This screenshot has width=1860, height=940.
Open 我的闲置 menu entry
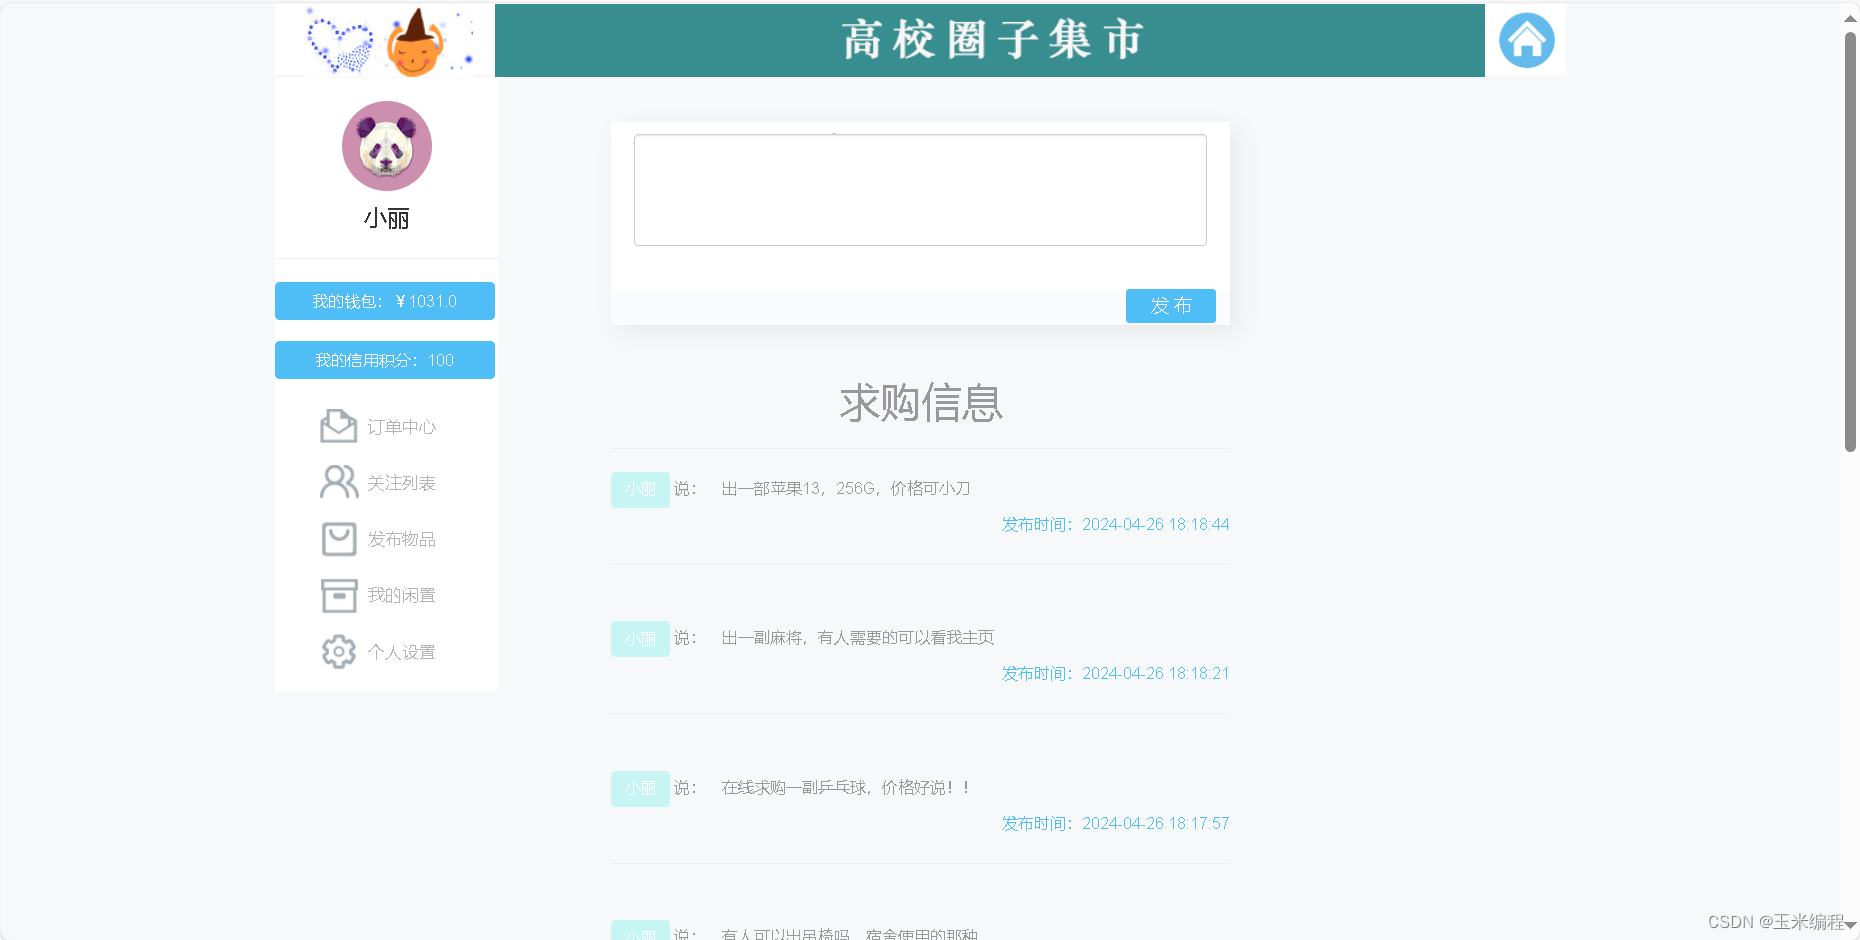click(401, 595)
